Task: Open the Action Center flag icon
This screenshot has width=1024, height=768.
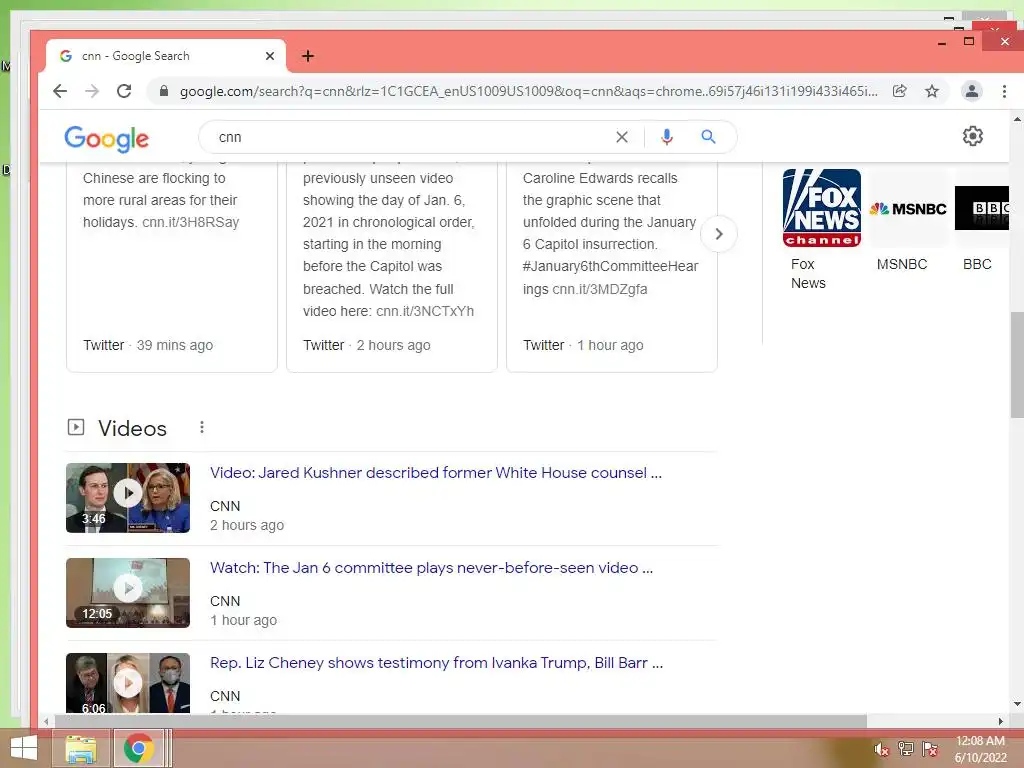Action: tap(930, 749)
